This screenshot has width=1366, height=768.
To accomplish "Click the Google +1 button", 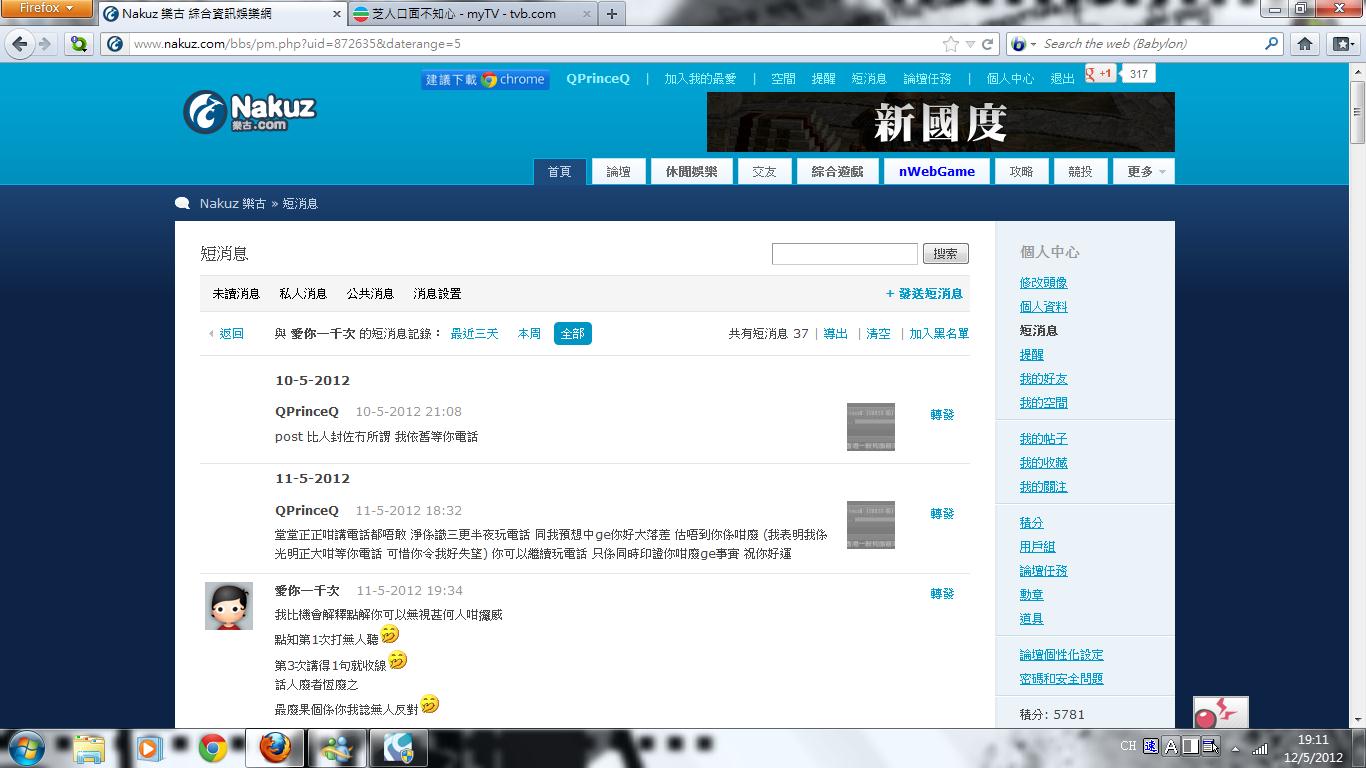I will coord(1100,73).
